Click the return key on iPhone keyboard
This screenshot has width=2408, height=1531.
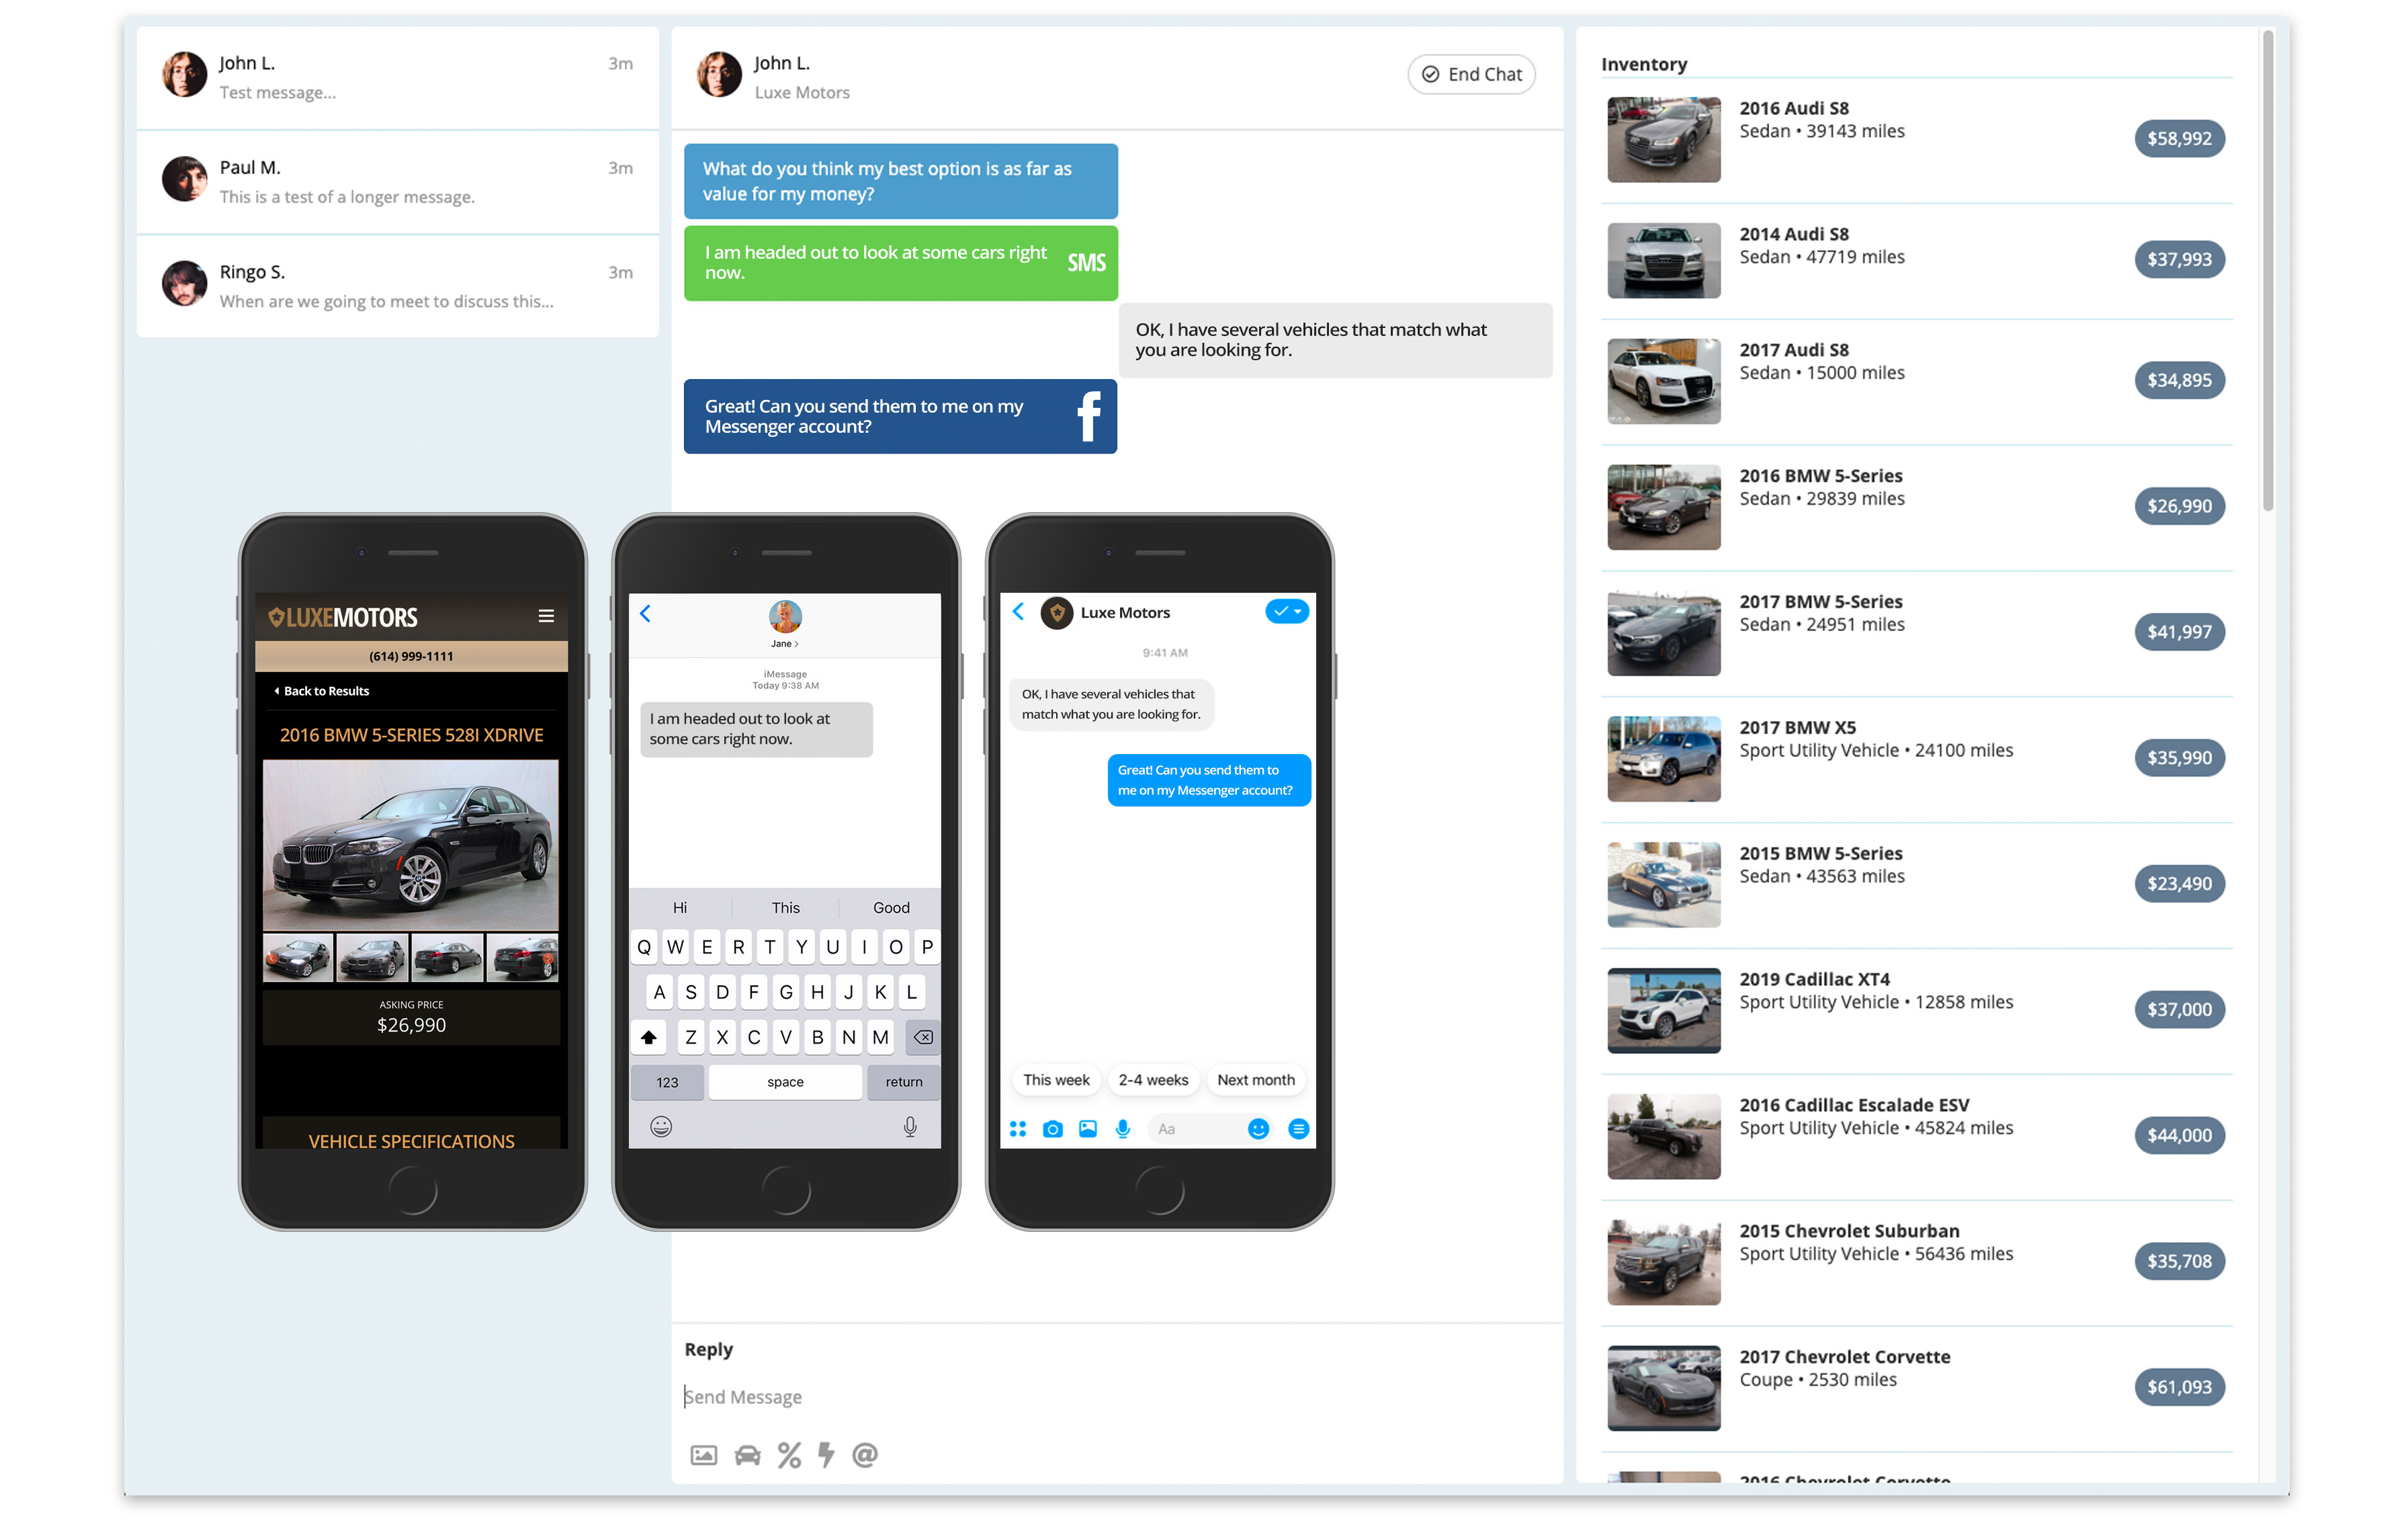click(x=904, y=1082)
